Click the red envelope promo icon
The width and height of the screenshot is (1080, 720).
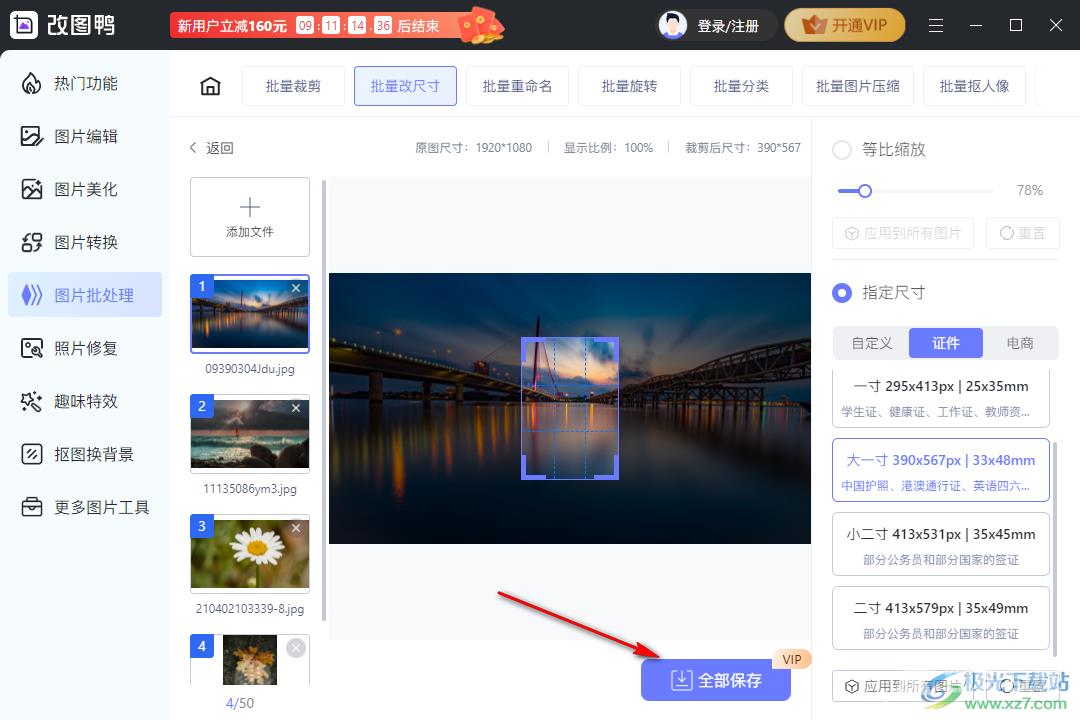click(x=481, y=25)
